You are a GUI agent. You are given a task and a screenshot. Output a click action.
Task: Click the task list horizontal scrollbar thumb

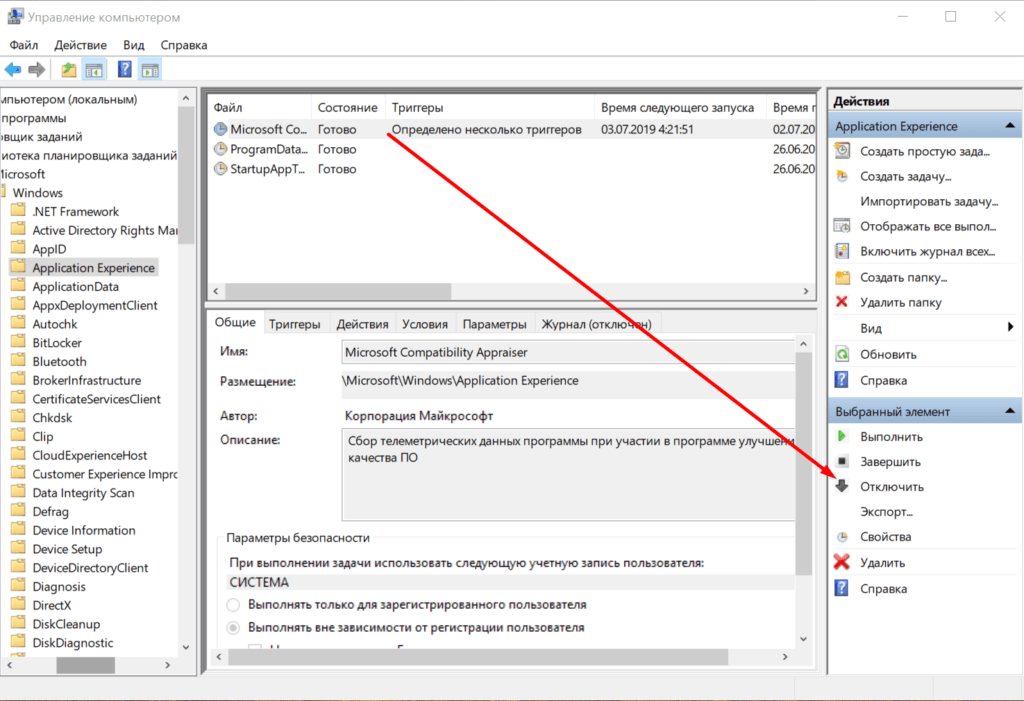point(338,291)
